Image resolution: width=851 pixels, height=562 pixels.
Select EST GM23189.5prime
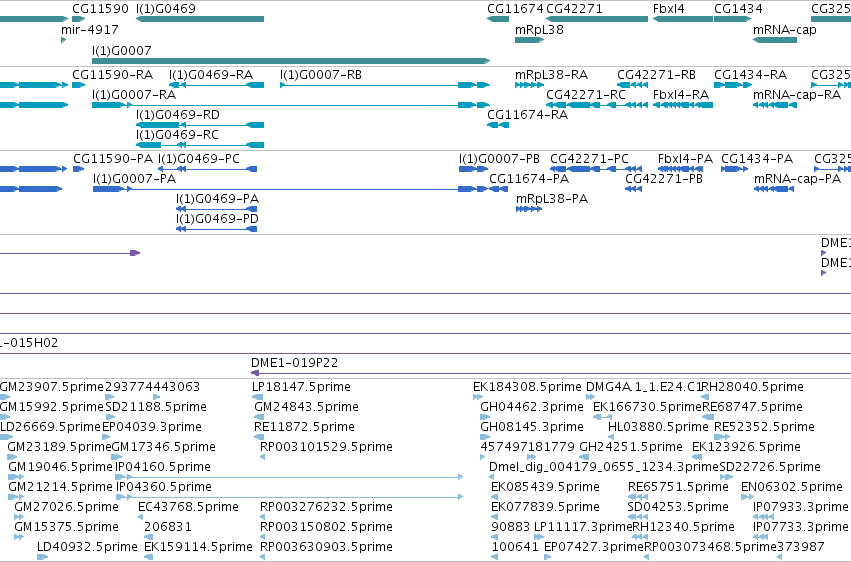[12, 457]
